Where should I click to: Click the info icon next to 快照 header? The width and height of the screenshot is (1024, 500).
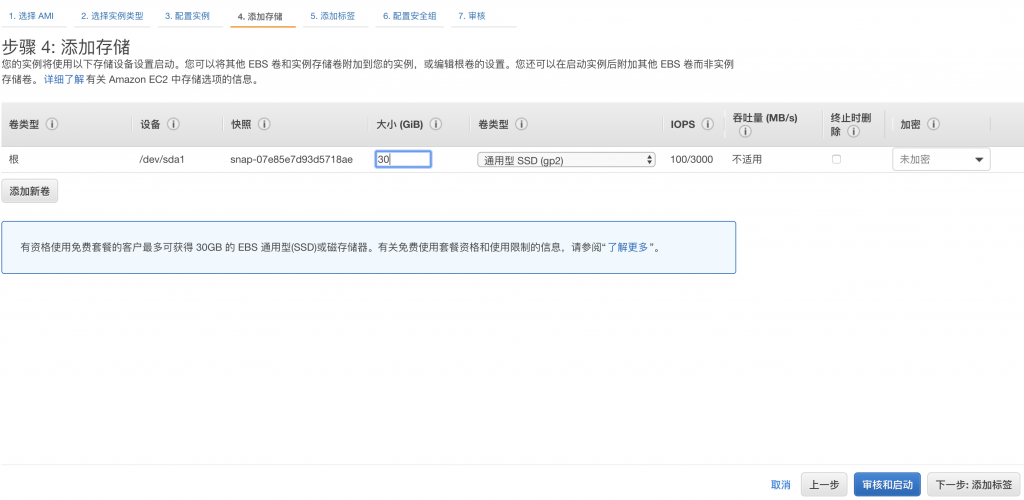click(x=264, y=124)
